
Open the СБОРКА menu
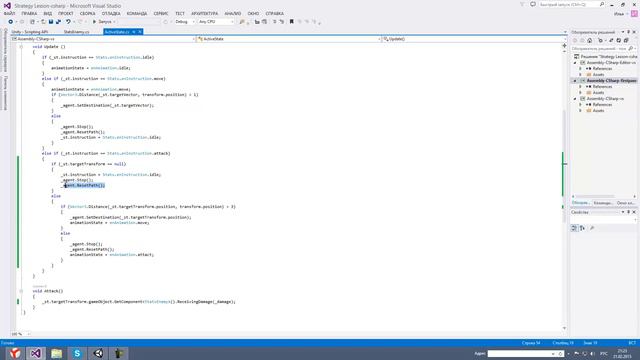point(87,13)
